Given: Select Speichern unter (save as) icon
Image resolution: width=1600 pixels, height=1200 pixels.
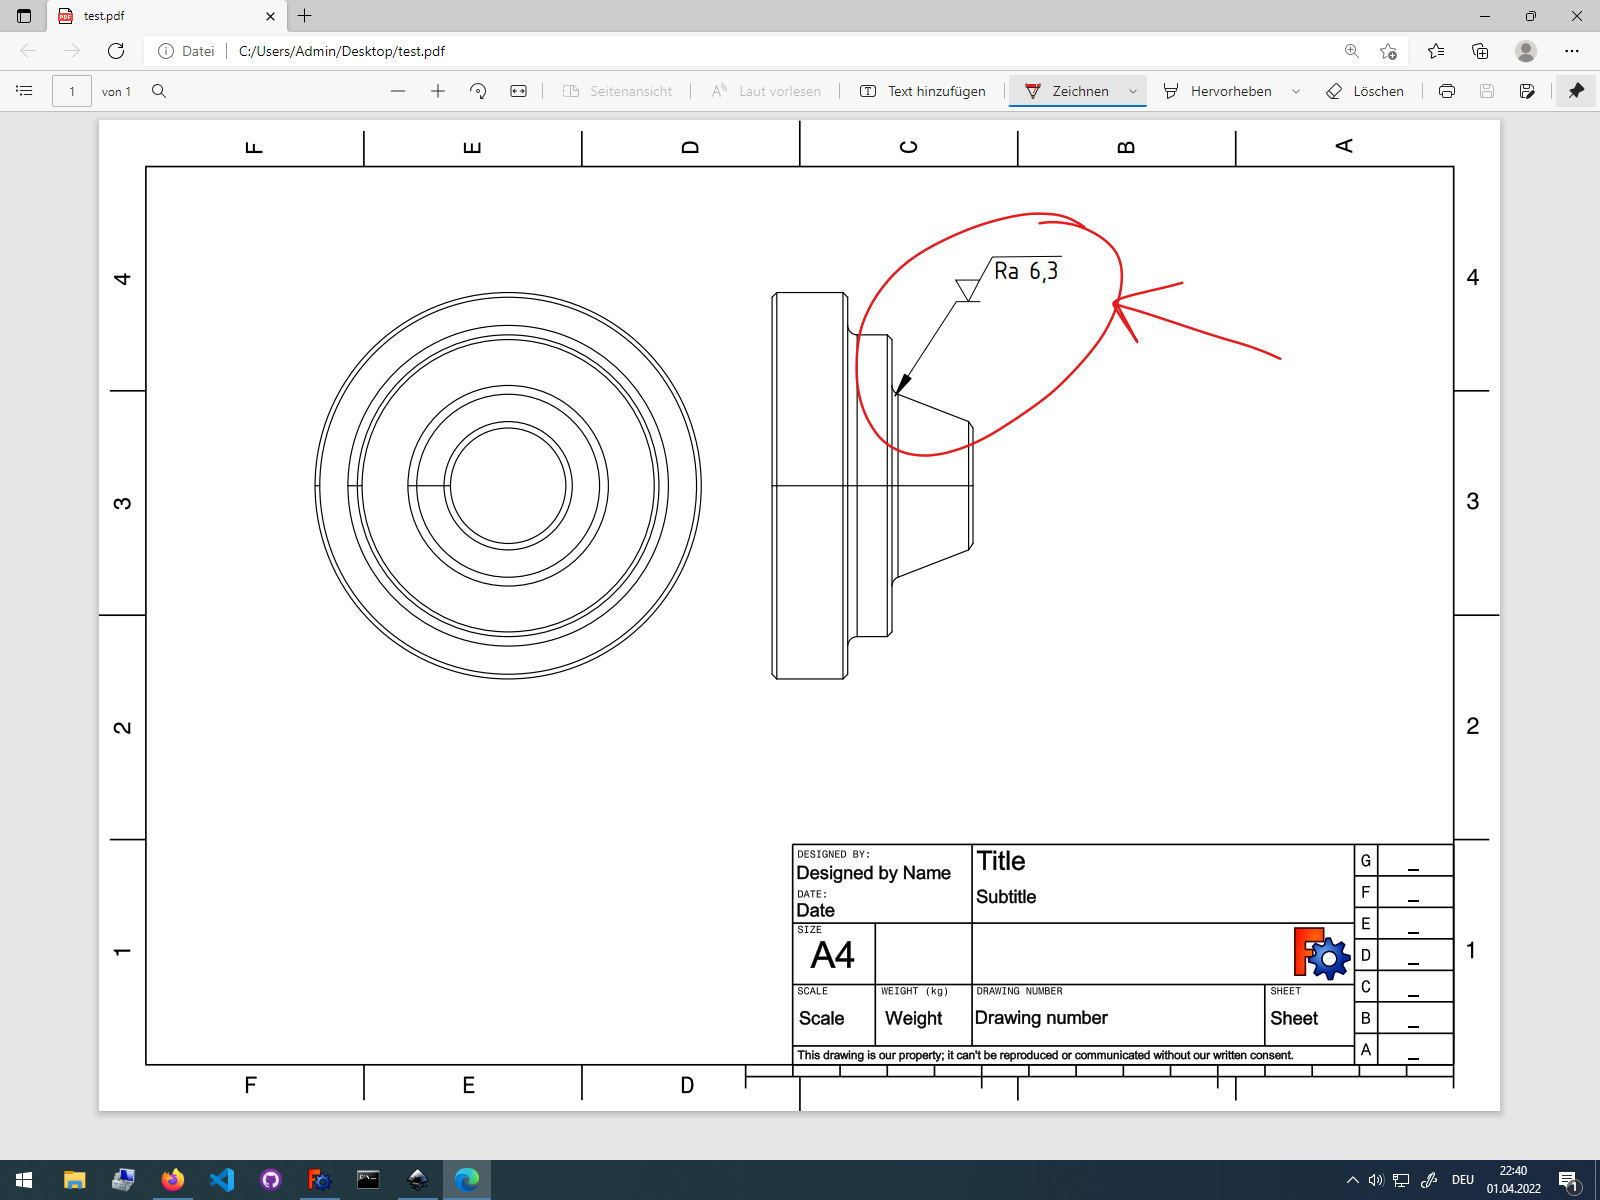Looking at the screenshot, I should pos(1528,91).
